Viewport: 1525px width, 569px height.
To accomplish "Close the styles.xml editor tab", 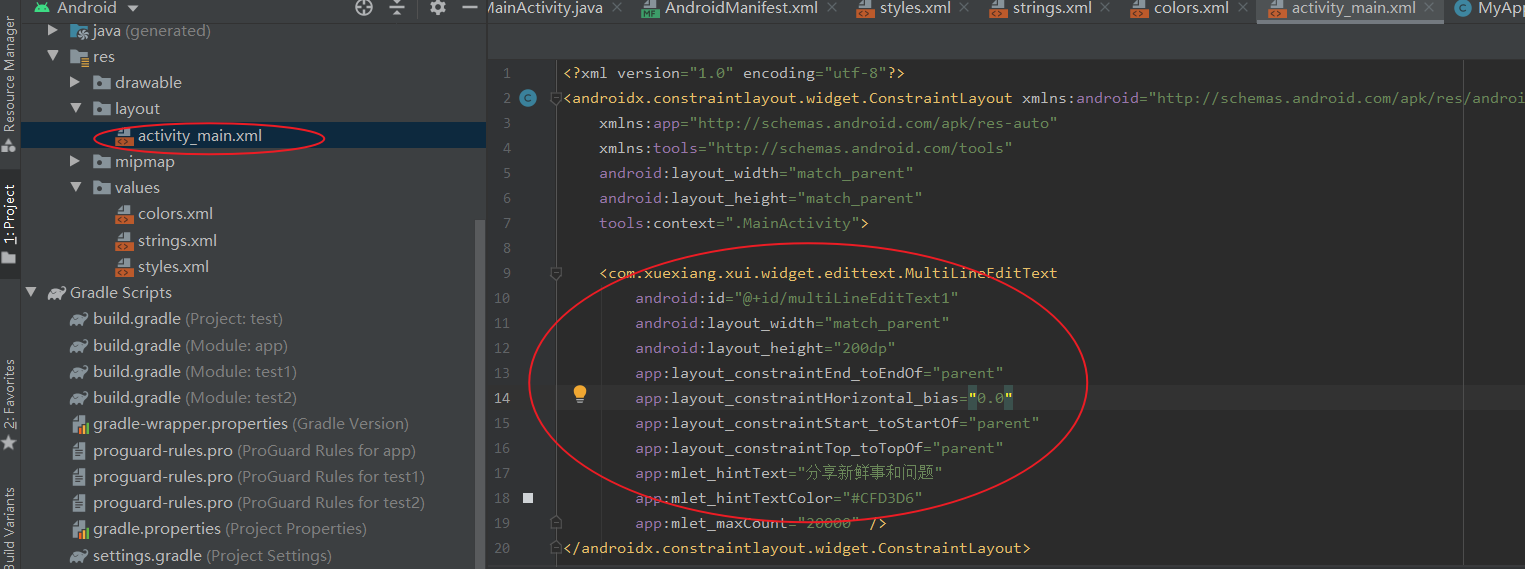I will pyautogui.click(x=965, y=8).
